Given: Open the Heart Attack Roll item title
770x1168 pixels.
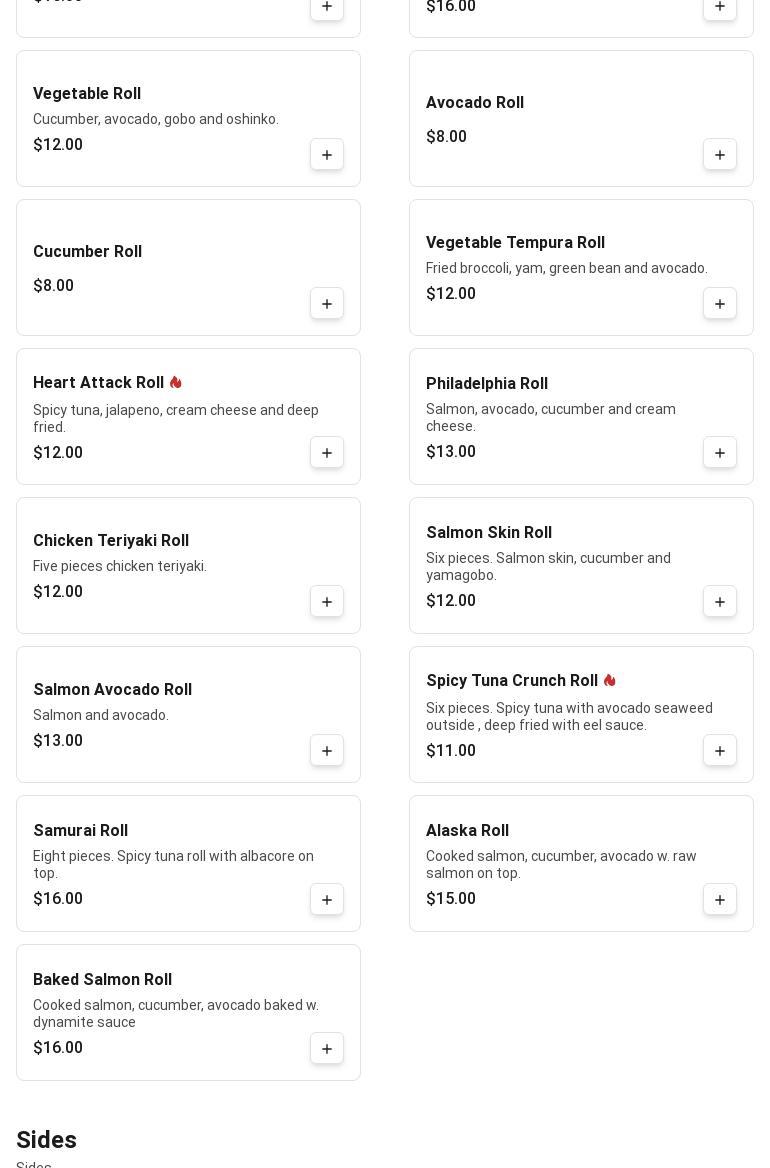Looking at the screenshot, I should pos(98,383).
